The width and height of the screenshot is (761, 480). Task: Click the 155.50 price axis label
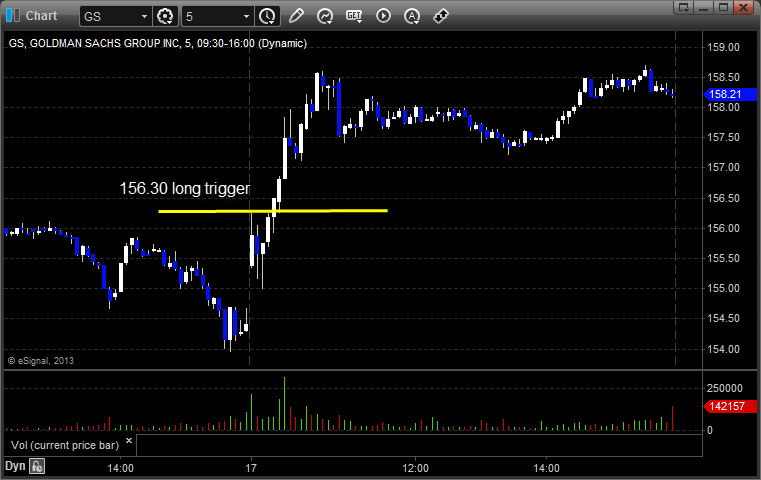723,258
